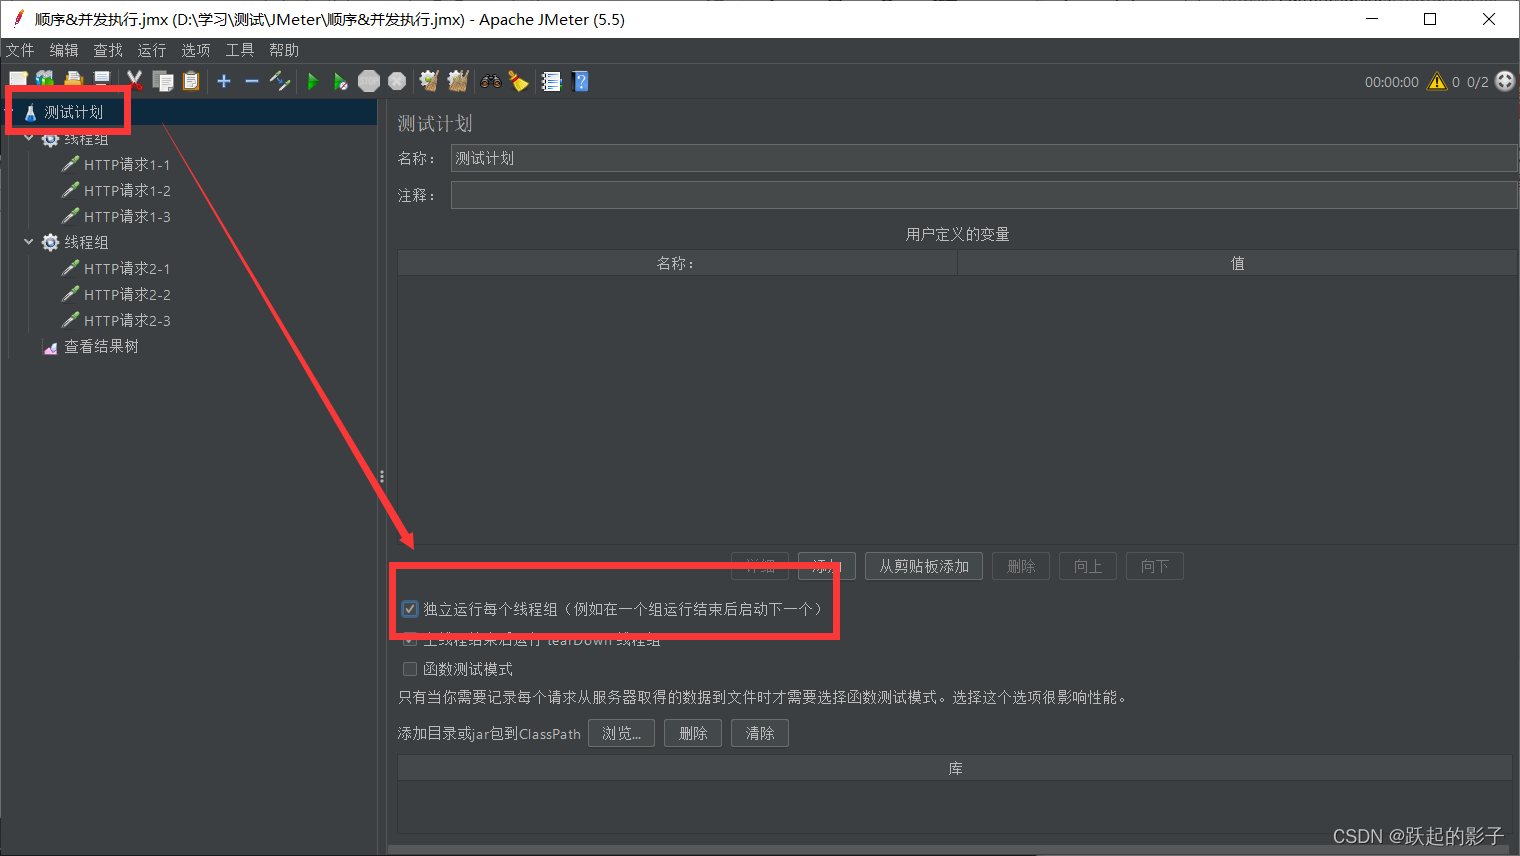Viewport: 1520px width, 856px height.
Task: Create a new test plan via toolbar
Action: (18, 81)
